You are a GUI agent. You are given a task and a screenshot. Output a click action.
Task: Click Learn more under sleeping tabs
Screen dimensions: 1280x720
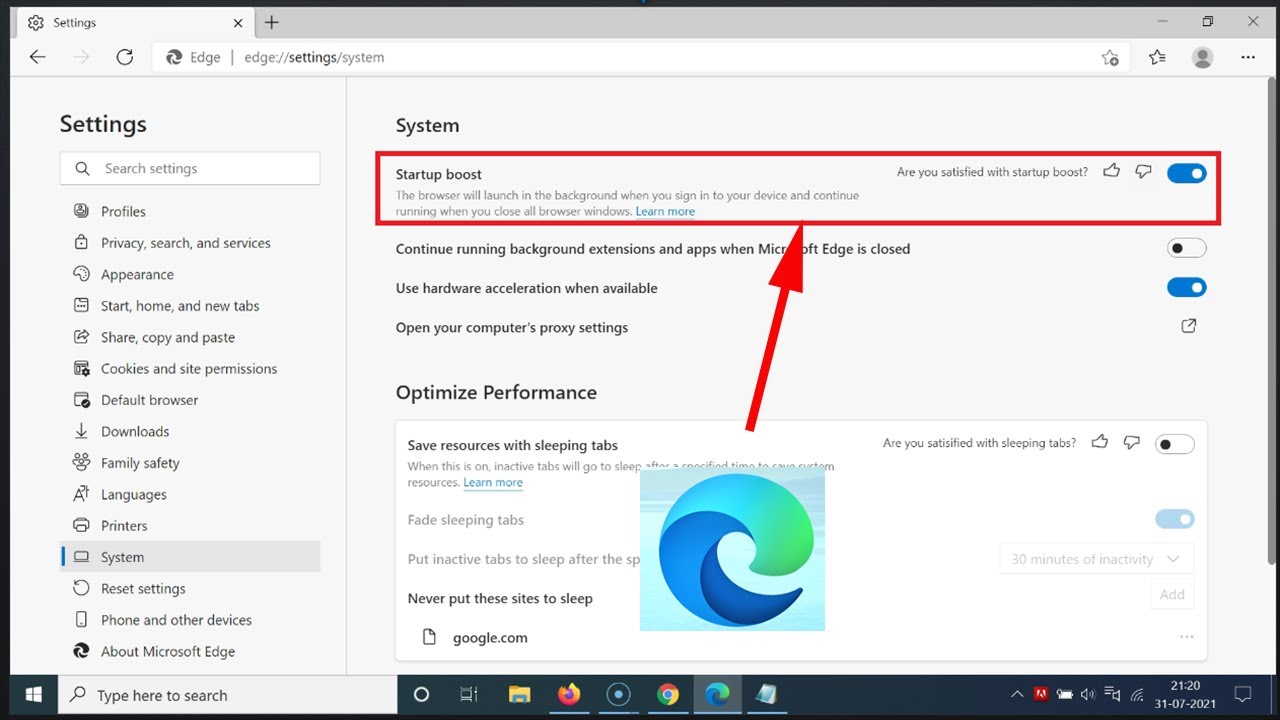[x=493, y=482]
